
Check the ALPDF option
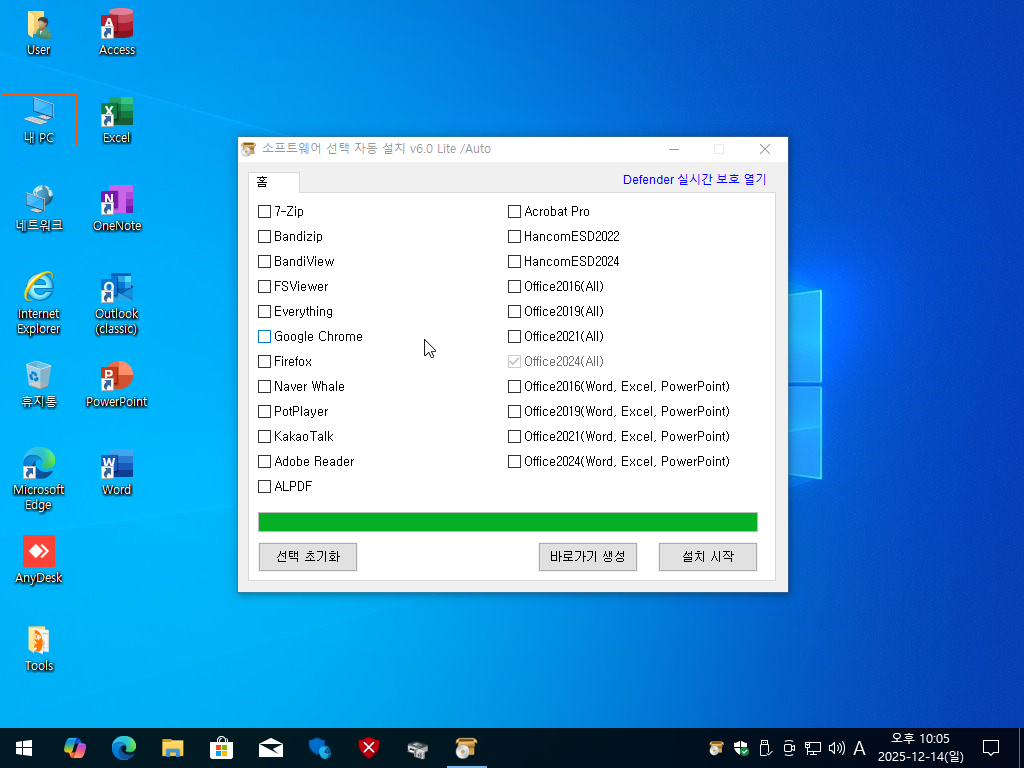point(264,487)
